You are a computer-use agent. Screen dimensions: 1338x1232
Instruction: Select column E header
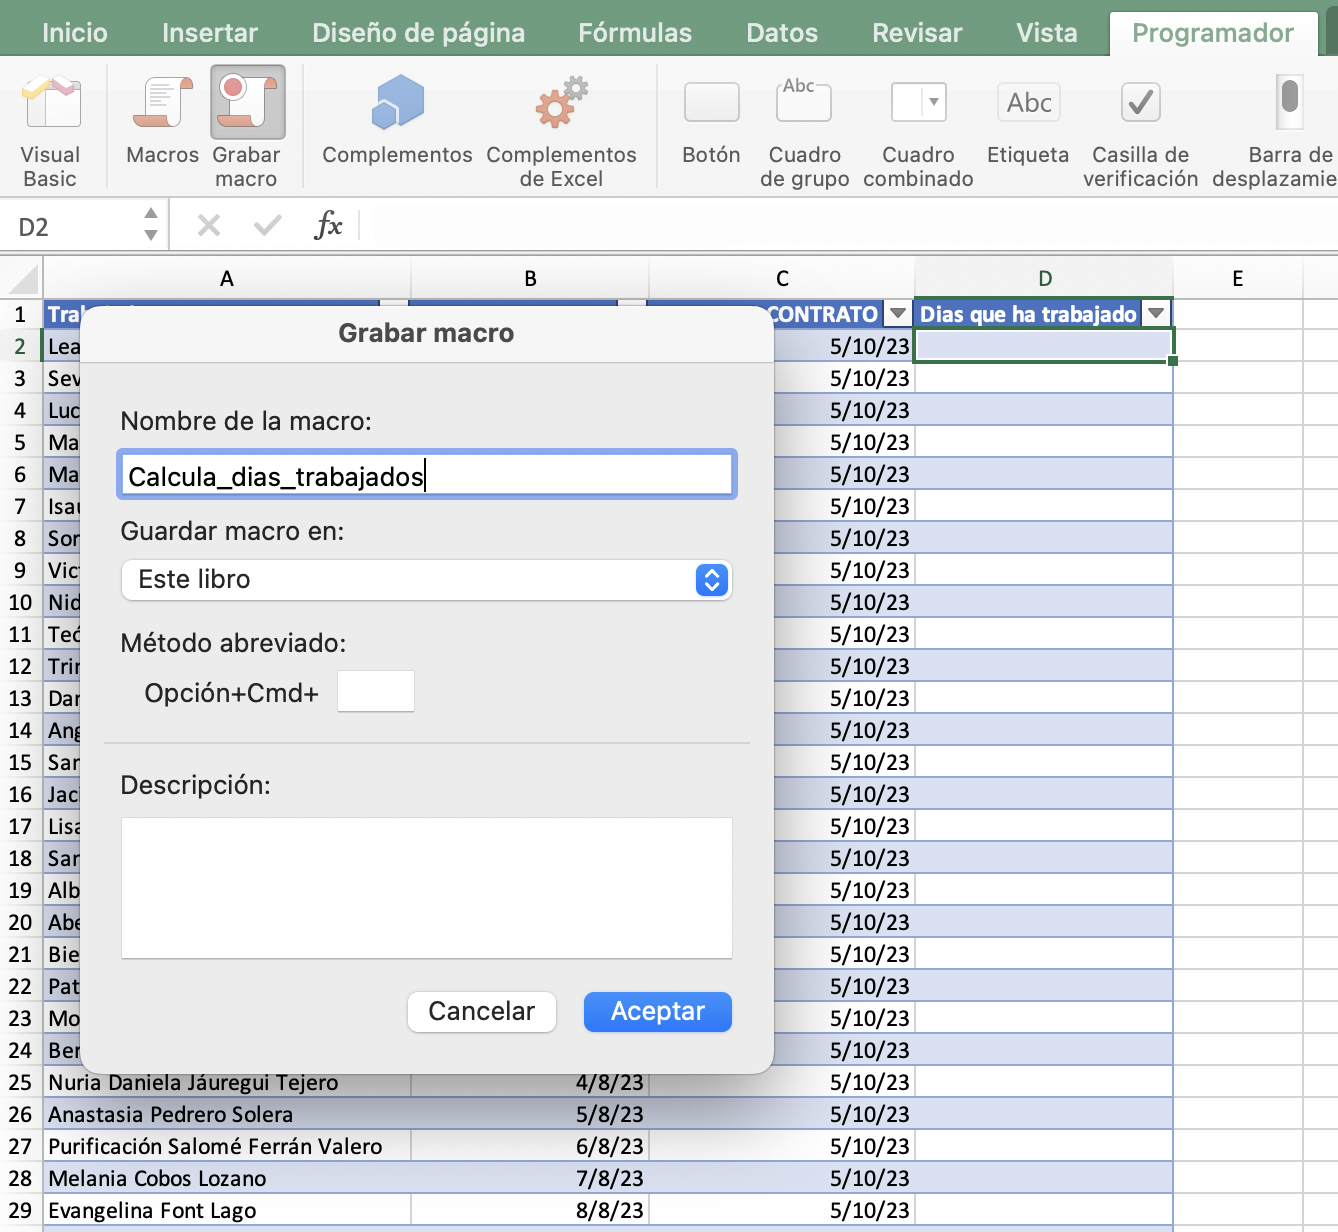coord(1238,278)
